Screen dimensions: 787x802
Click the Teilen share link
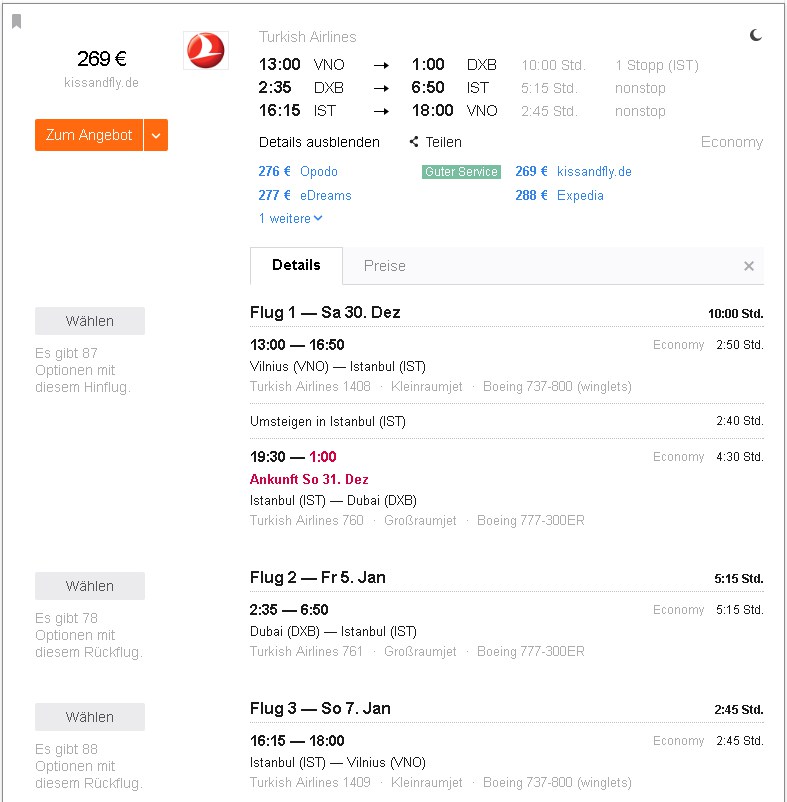[x=443, y=142]
